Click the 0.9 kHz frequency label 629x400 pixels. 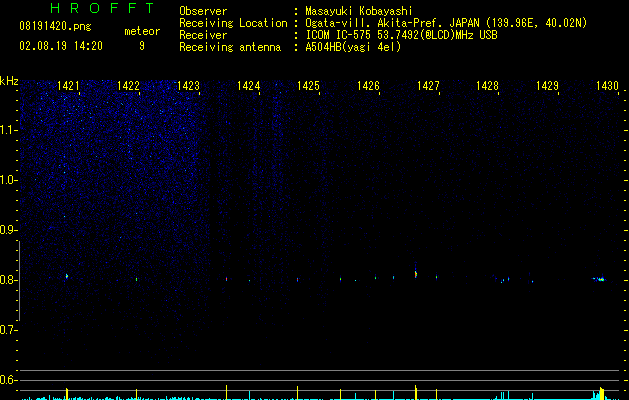(x=8, y=230)
